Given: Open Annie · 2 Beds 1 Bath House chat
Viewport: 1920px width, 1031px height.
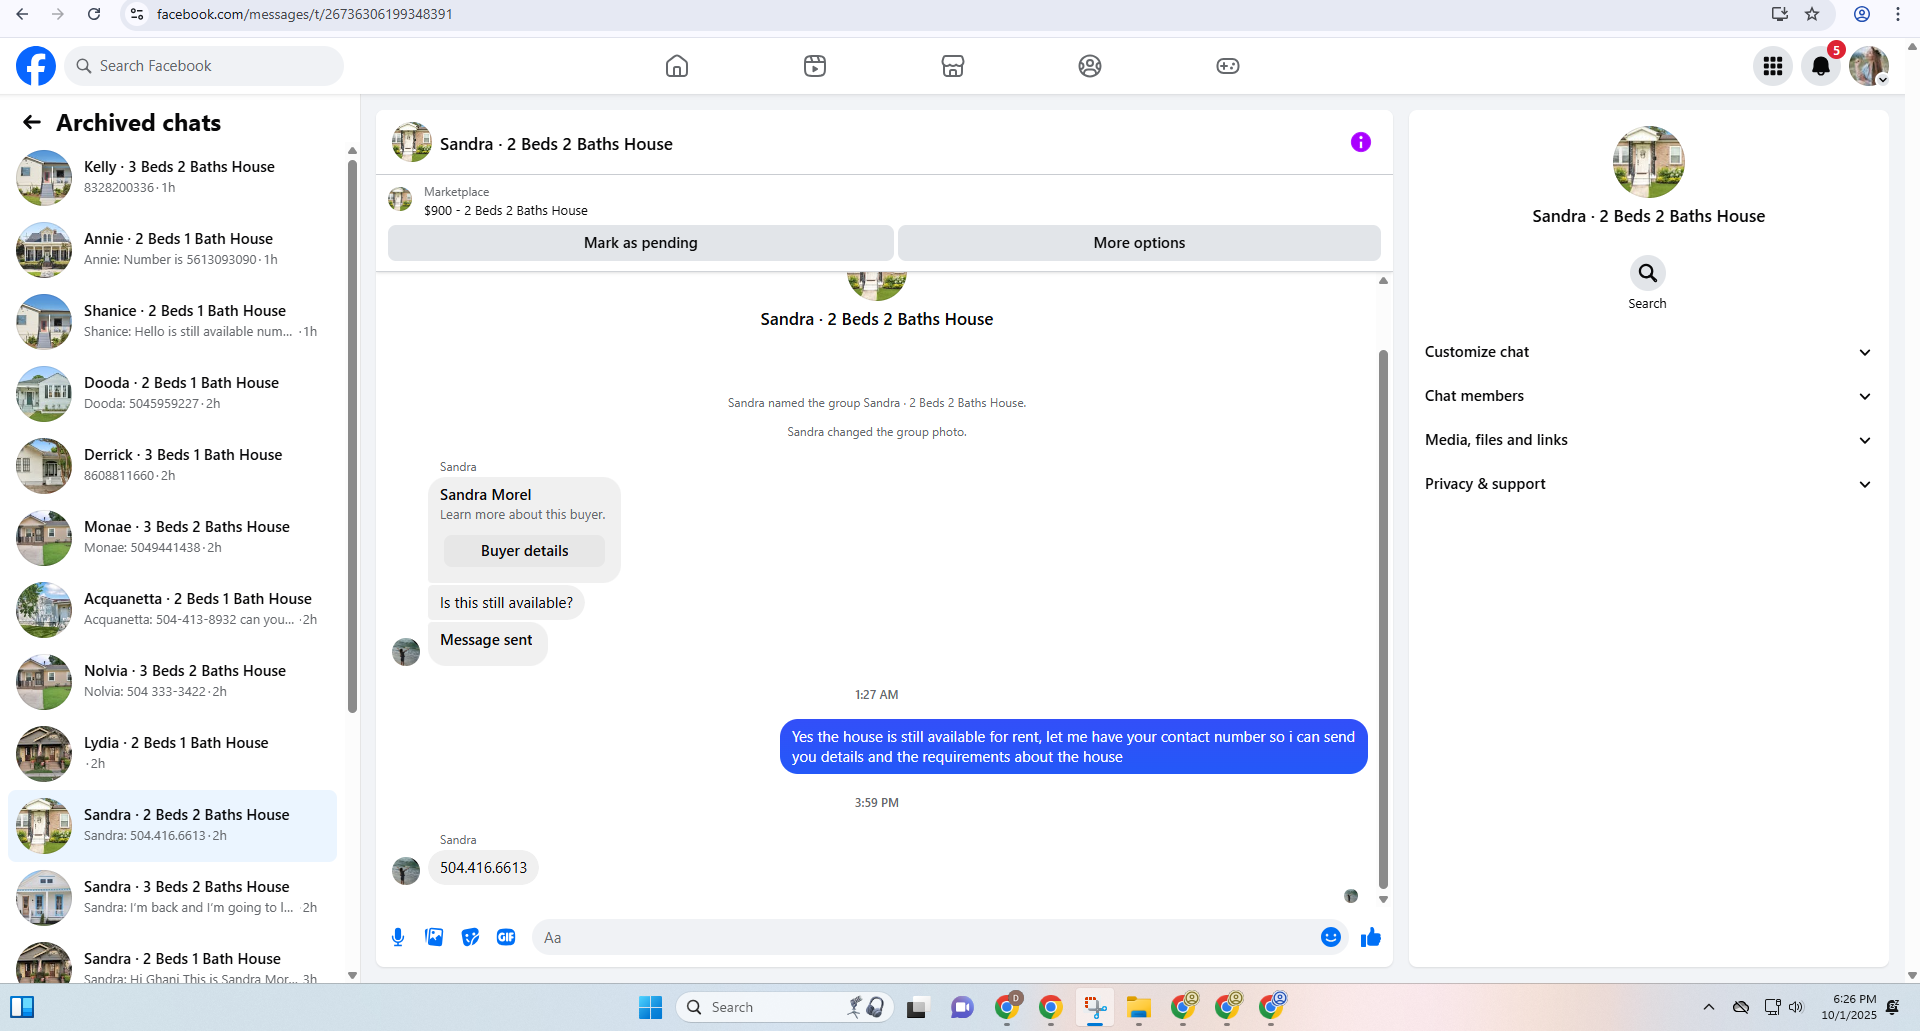Looking at the screenshot, I should [172, 250].
